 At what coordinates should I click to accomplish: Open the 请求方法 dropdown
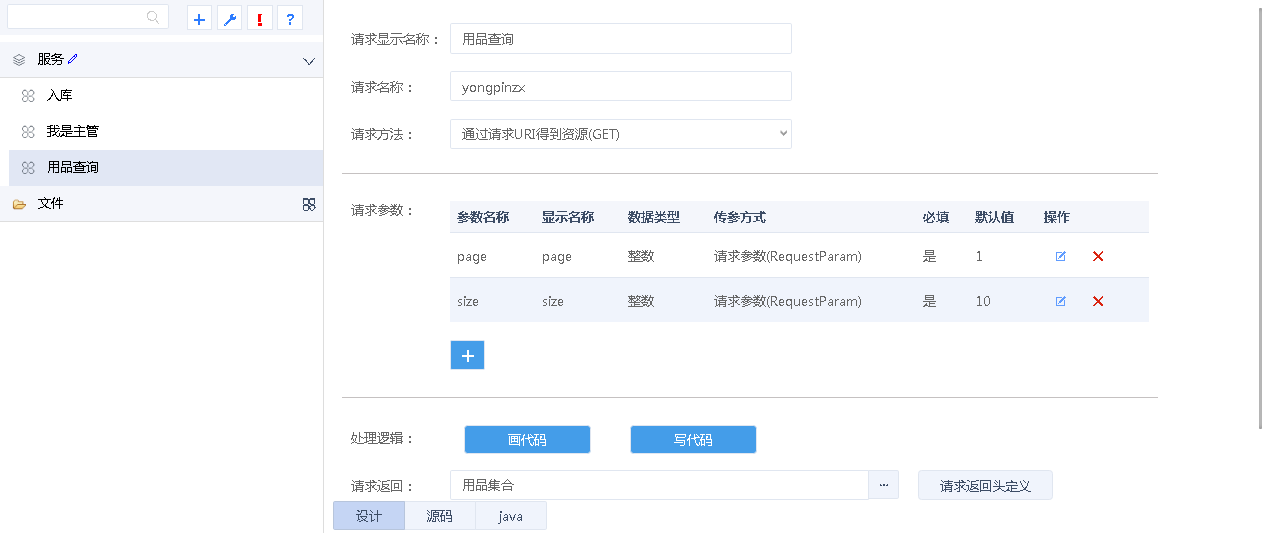click(620, 134)
